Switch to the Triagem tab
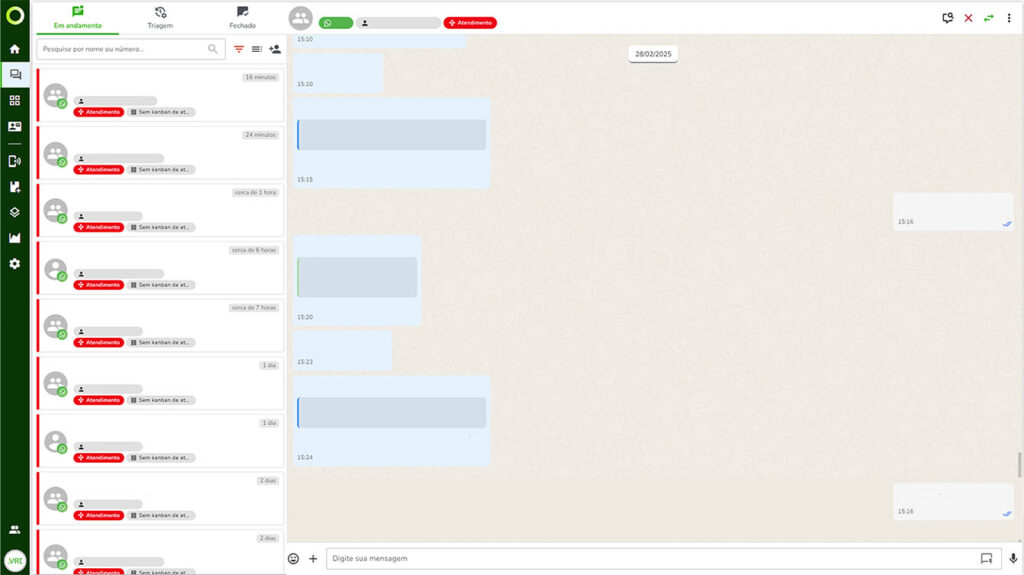The image size is (1024, 575). pos(160,18)
